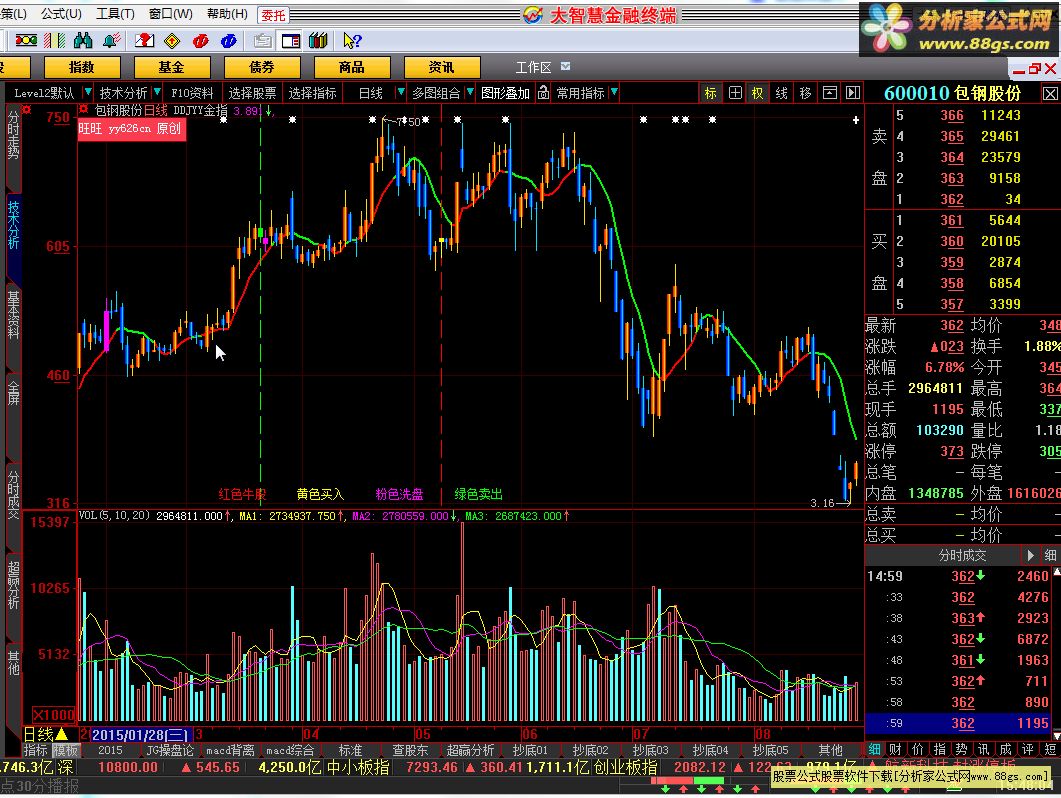Viewport: 1061px width, 798px height.
Task: Select the 抄底01 indicator tab
Action: coord(530,750)
